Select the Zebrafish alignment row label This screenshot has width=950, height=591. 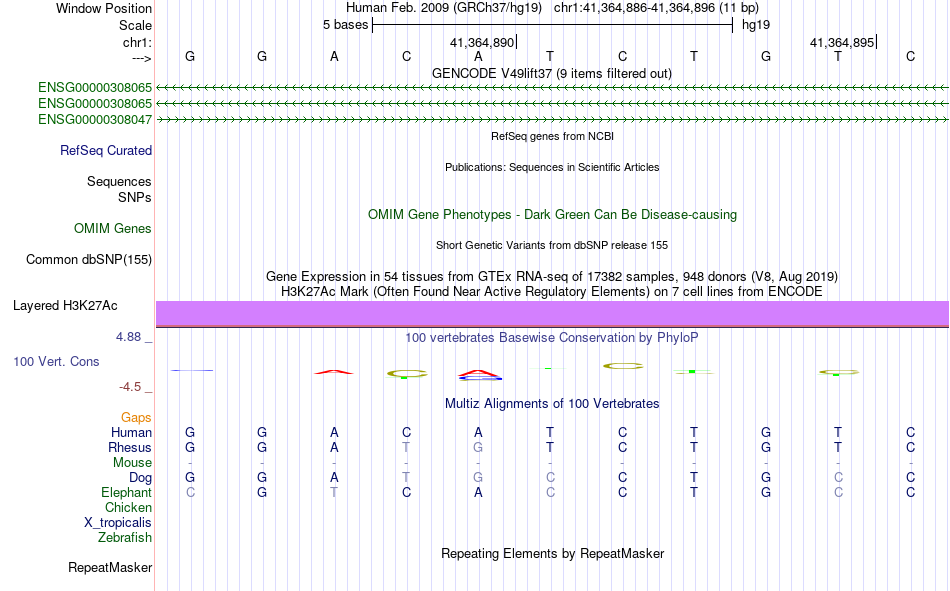125,538
